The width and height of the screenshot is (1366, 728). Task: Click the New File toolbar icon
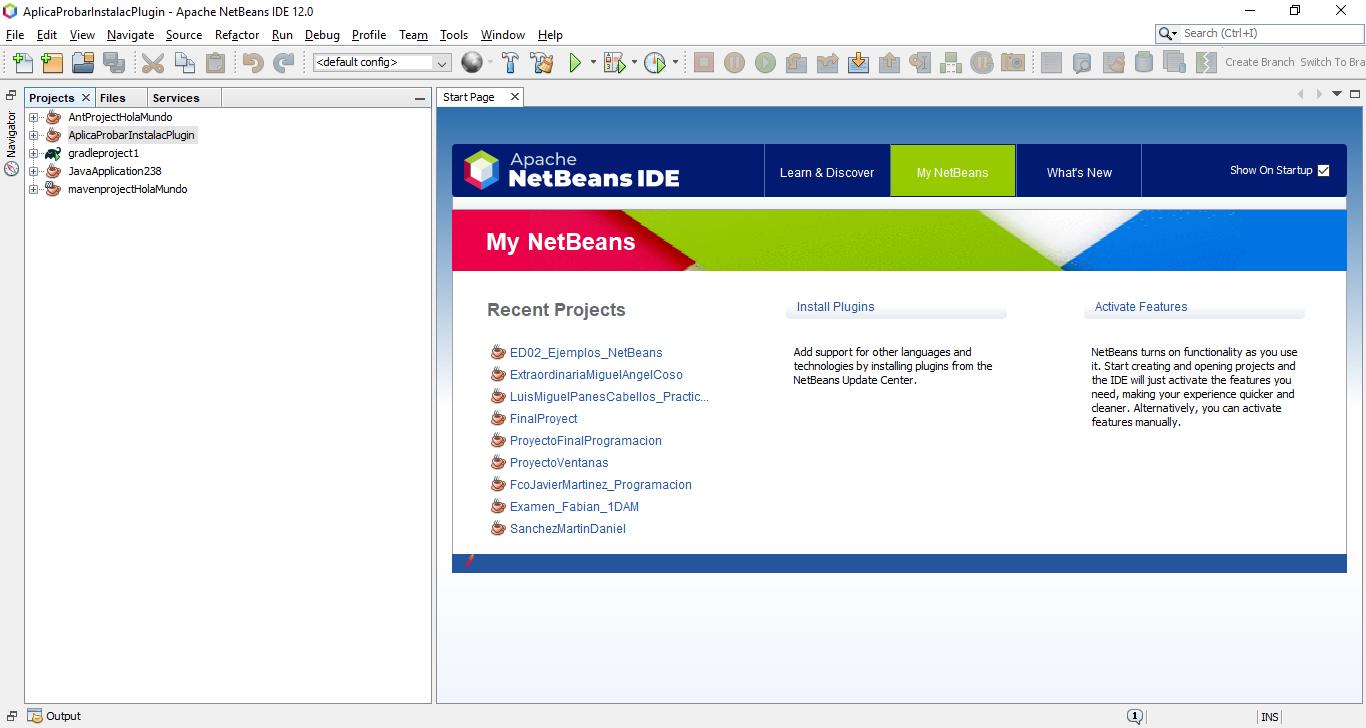point(22,63)
